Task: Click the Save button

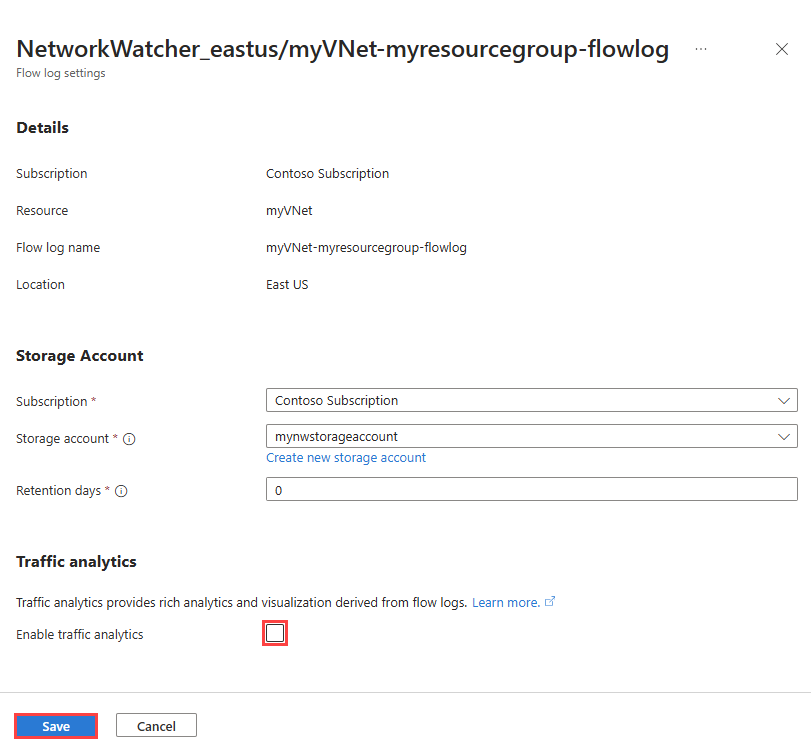Action: point(56,726)
